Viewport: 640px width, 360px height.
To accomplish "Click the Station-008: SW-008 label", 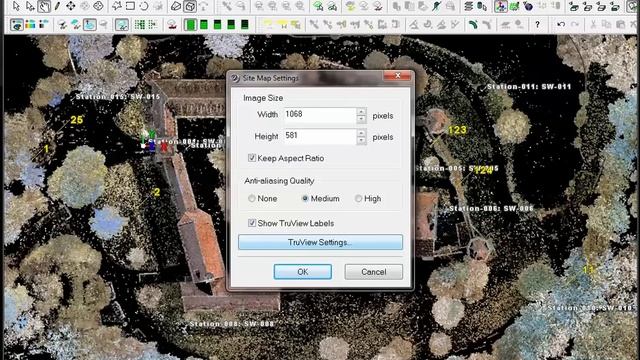I will pos(231,324).
